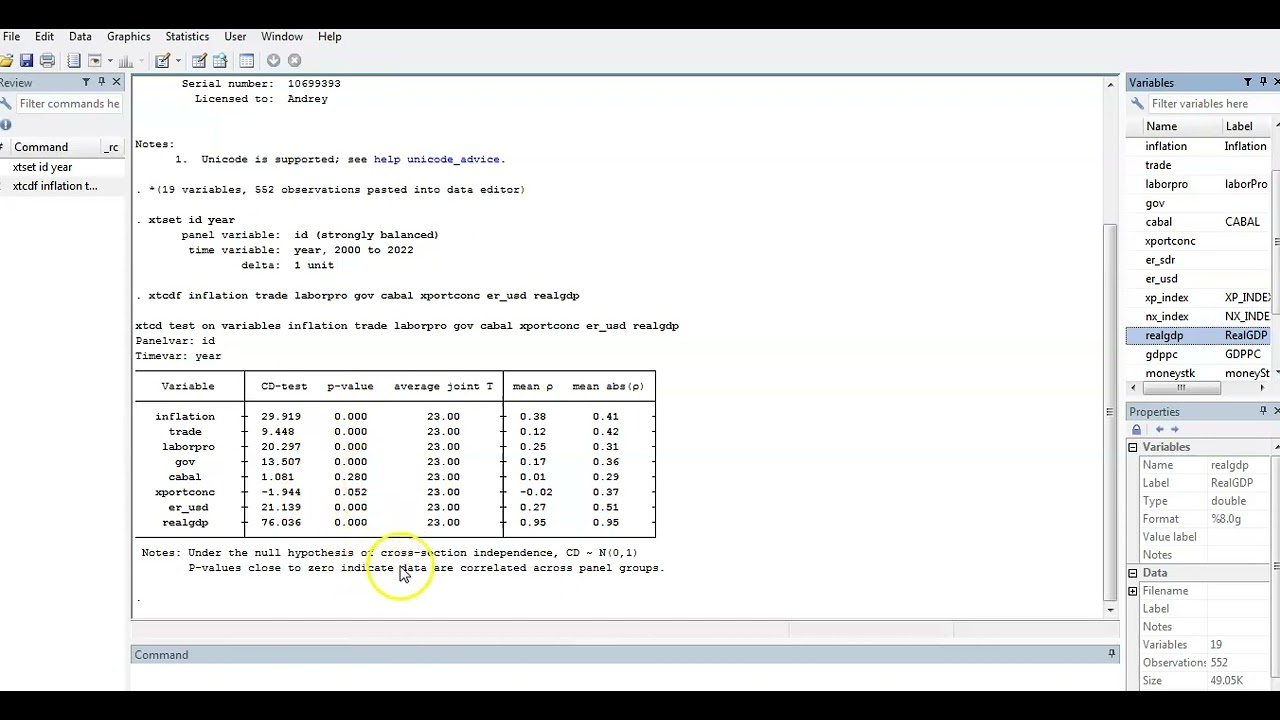
Task: Click inside the Command input area
Action: click(625, 677)
